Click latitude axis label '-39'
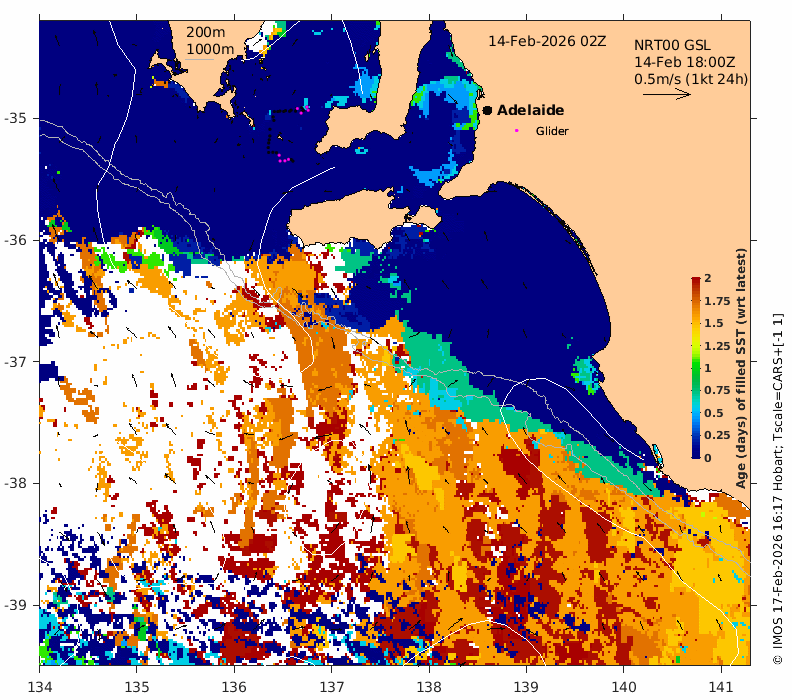Image resolution: width=792 pixels, height=700 pixels. click(x=15, y=605)
